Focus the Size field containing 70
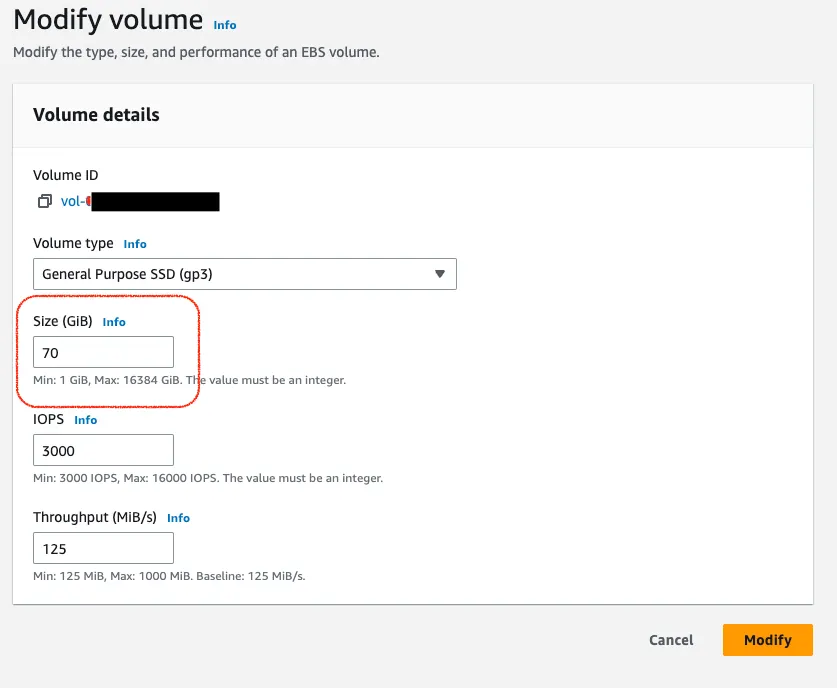This screenshot has width=837, height=688. [103, 352]
